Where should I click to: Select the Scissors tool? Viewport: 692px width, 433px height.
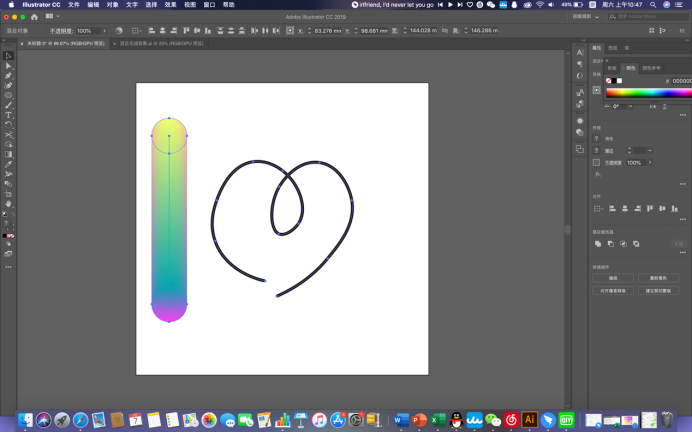click(x=8, y=135)
